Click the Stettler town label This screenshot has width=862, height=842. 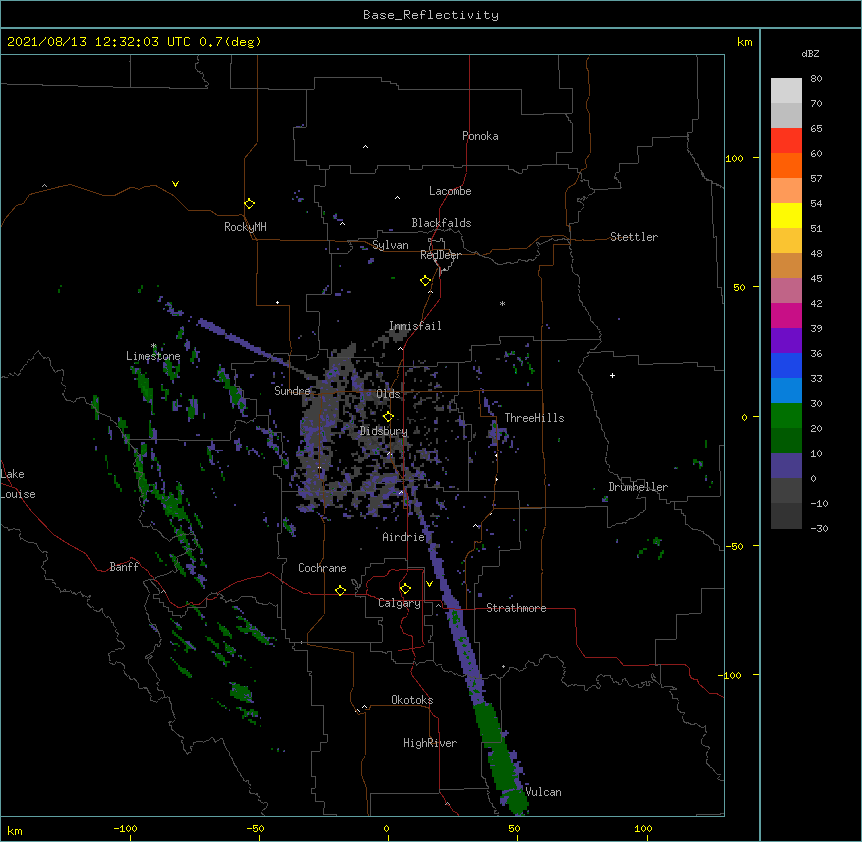pyautogui.click(x=634, y=237)
